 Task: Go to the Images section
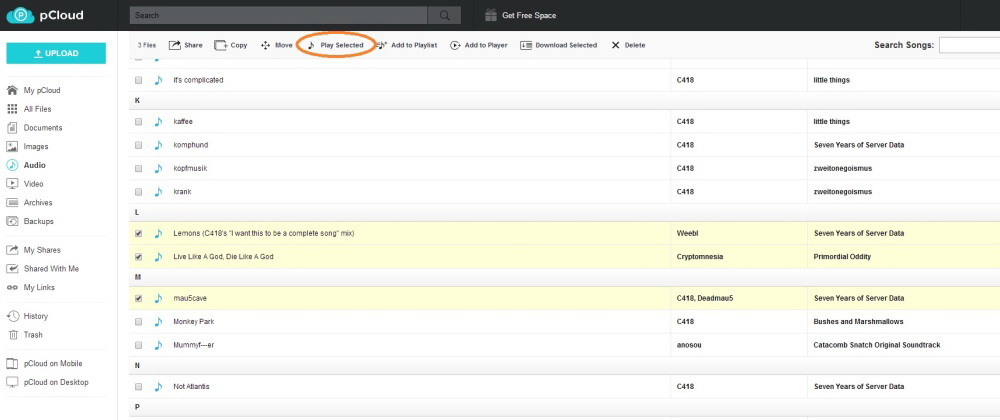36,147
